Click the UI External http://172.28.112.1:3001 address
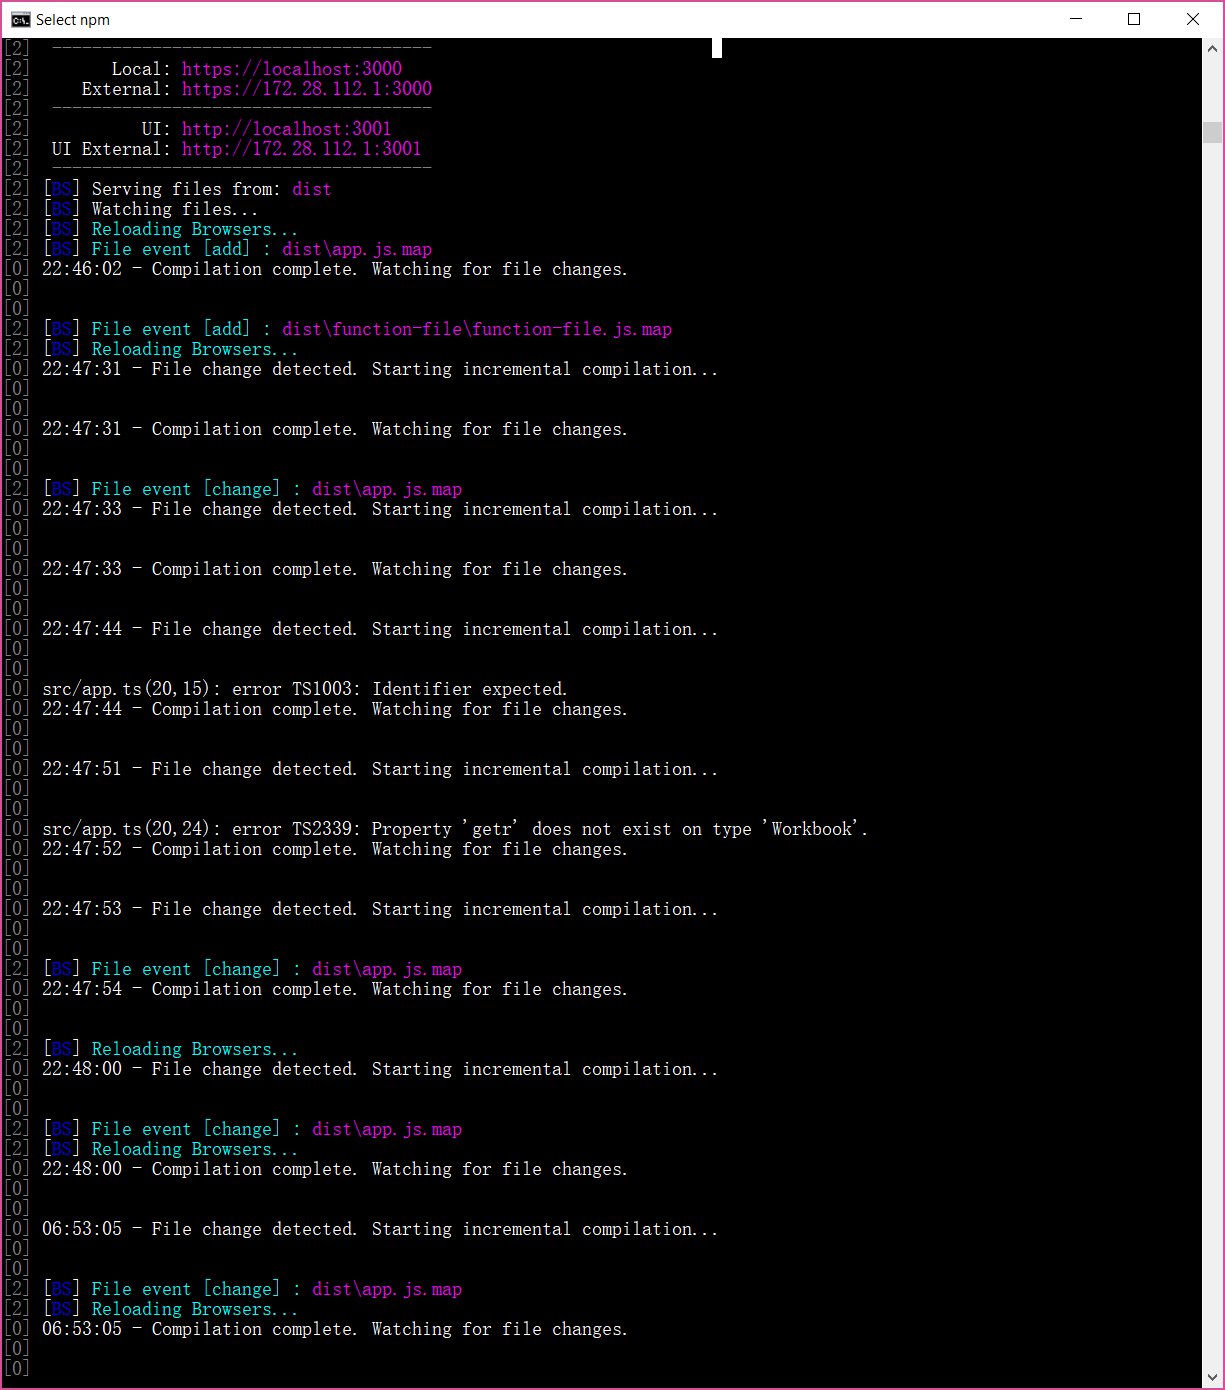This screenshot has height=1390, width=1225. [302, 148]
